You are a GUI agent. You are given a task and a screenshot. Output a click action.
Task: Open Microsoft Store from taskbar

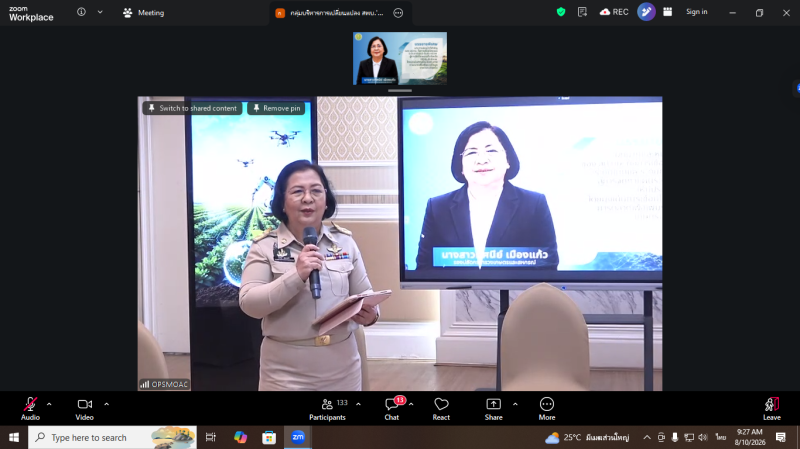click(269, 437)
